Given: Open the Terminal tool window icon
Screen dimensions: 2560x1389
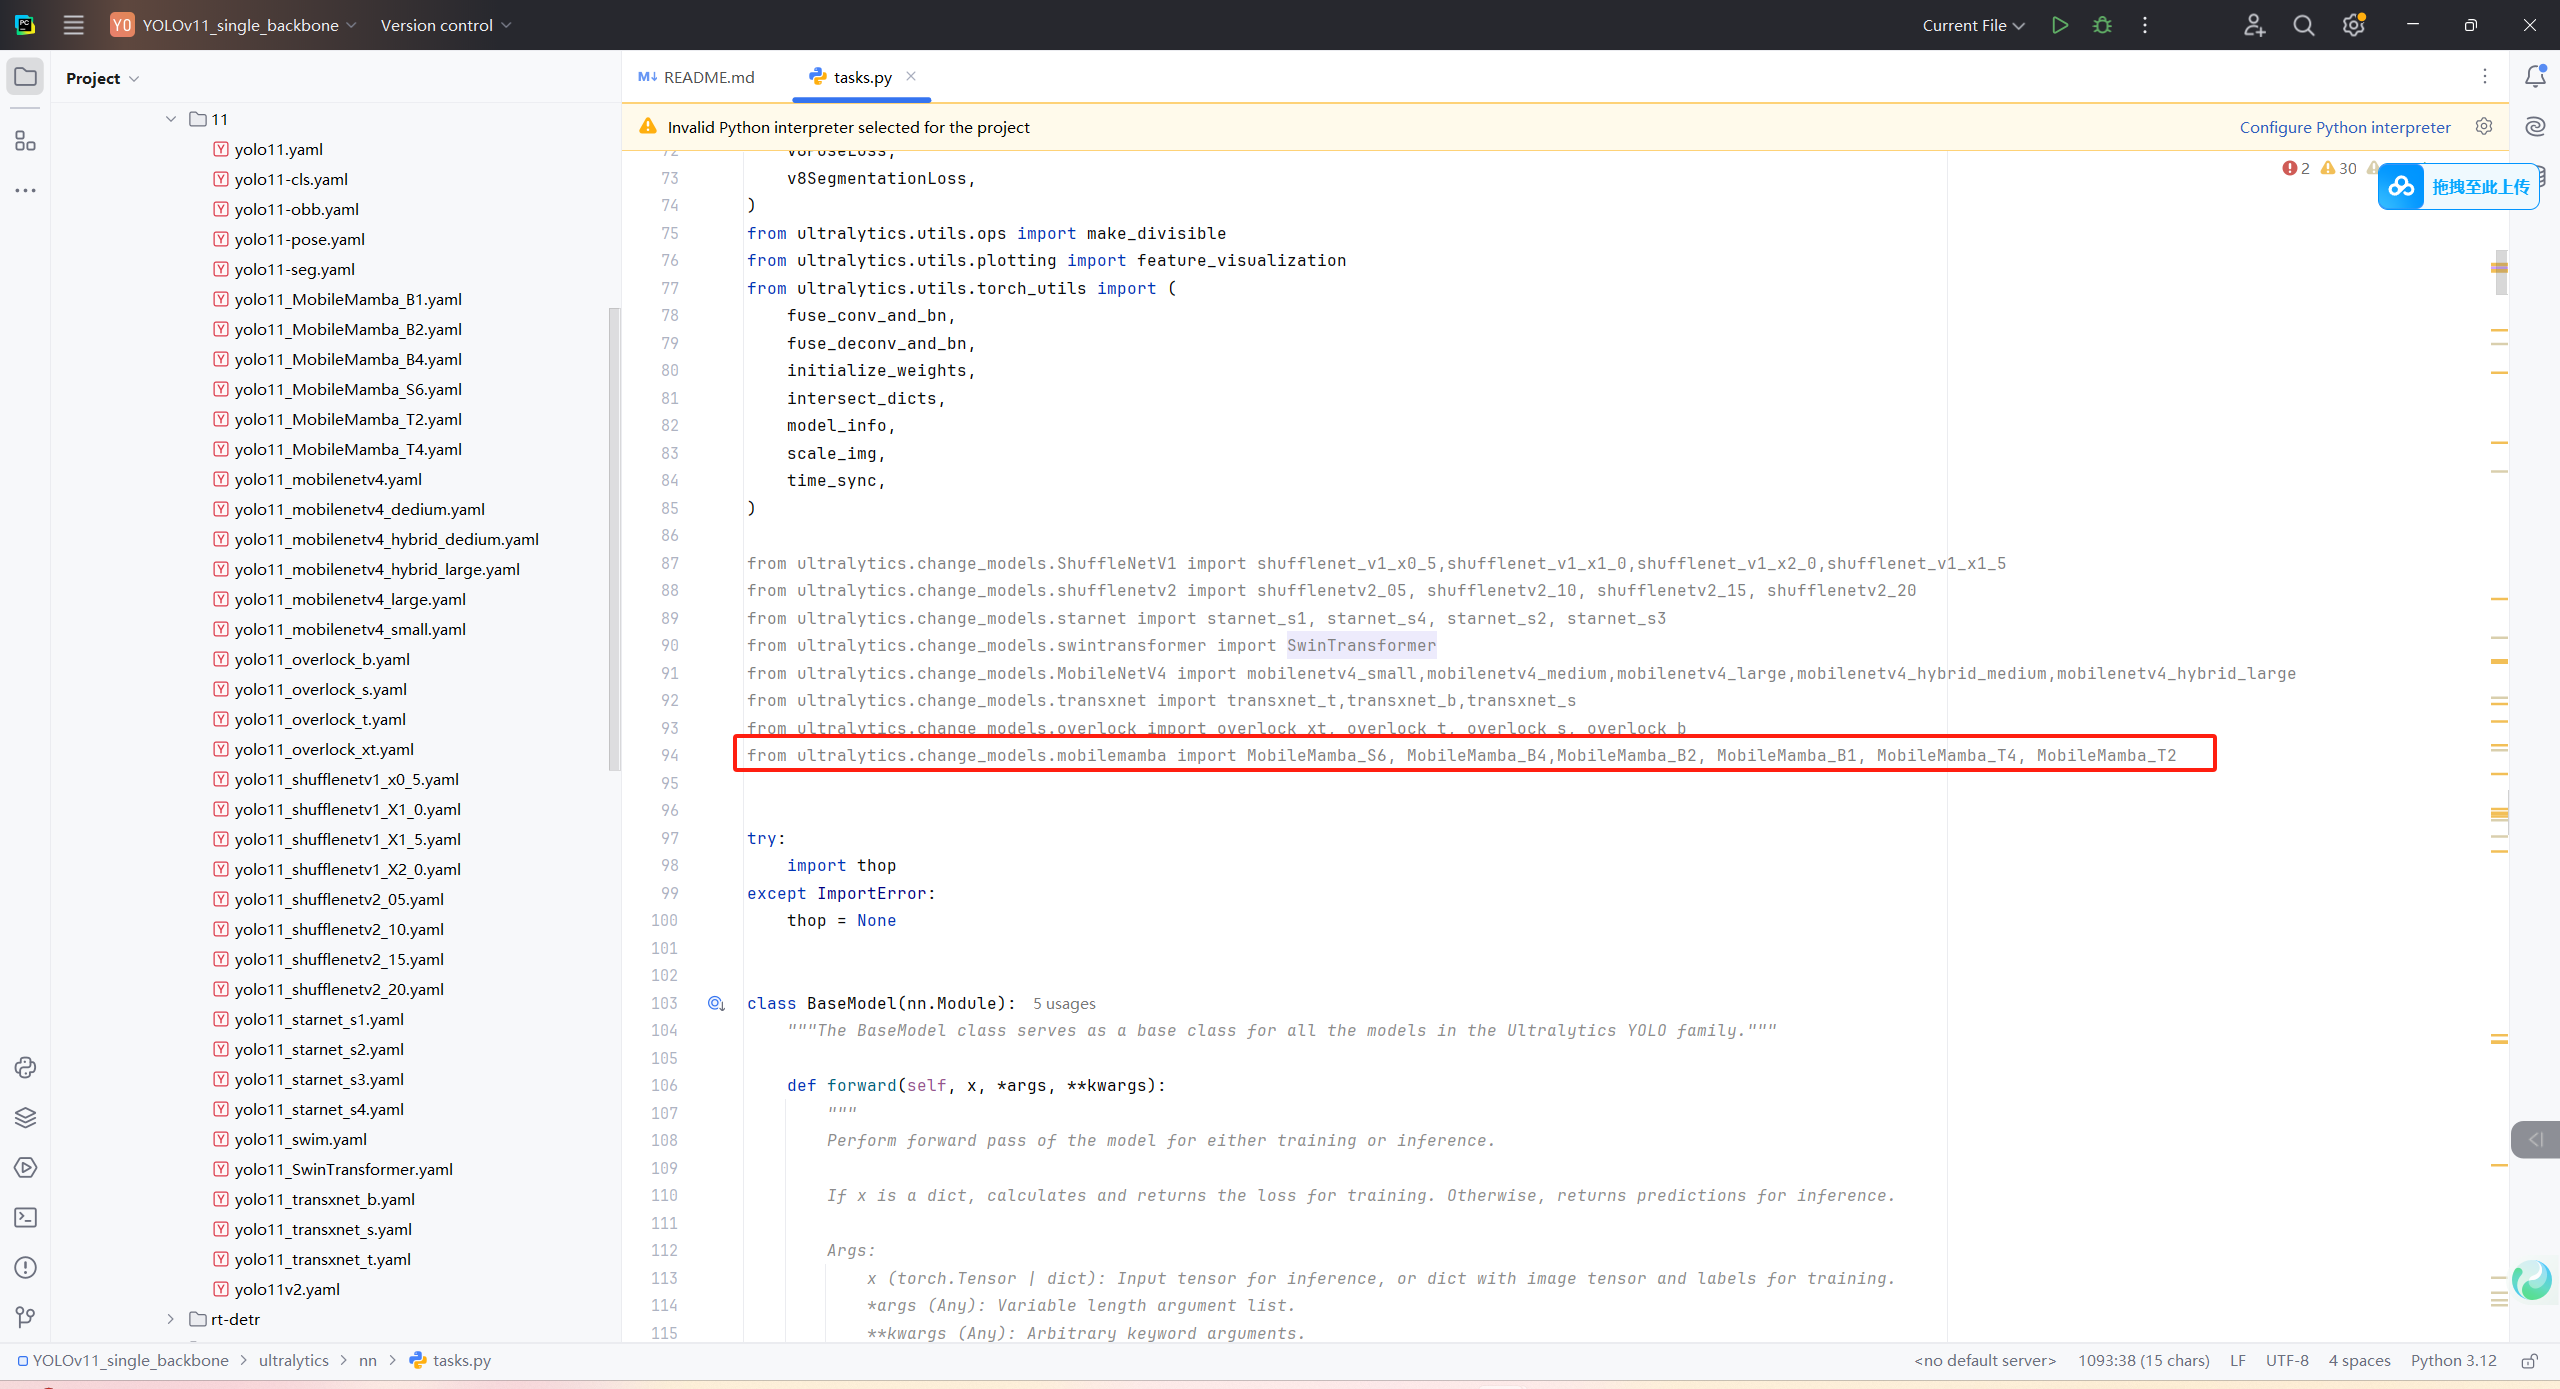Looking at the screenshot, I should pos(25,1217).
